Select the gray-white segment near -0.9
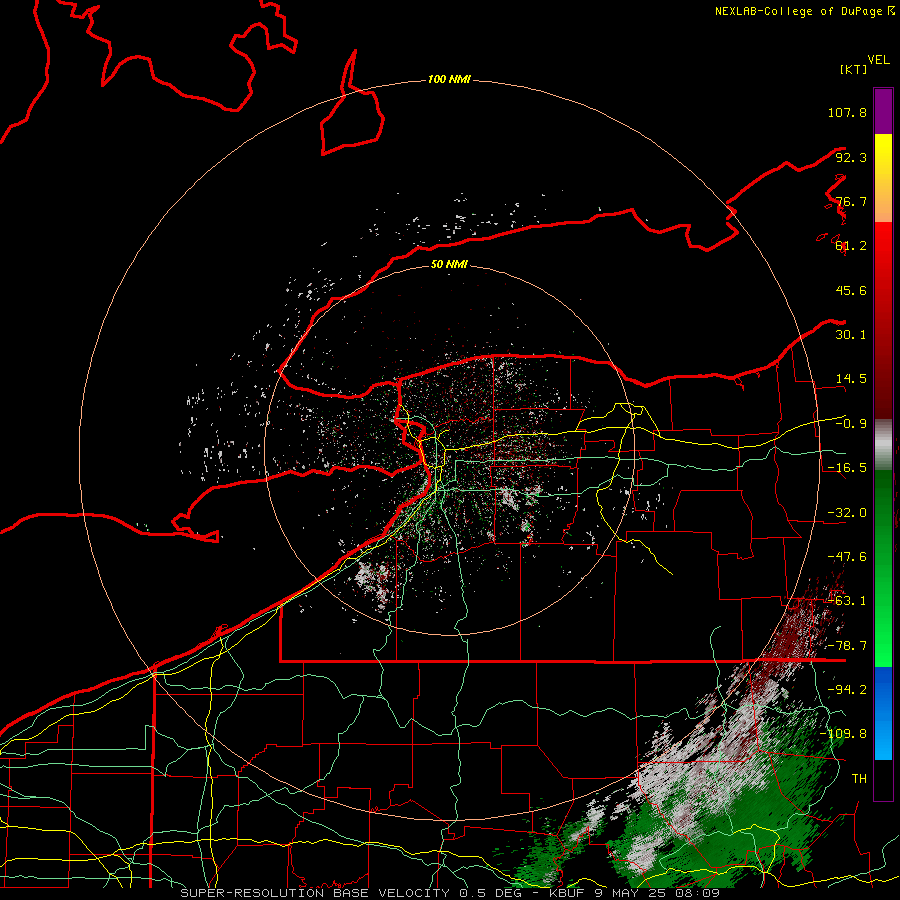 click(x=883, y=445)
